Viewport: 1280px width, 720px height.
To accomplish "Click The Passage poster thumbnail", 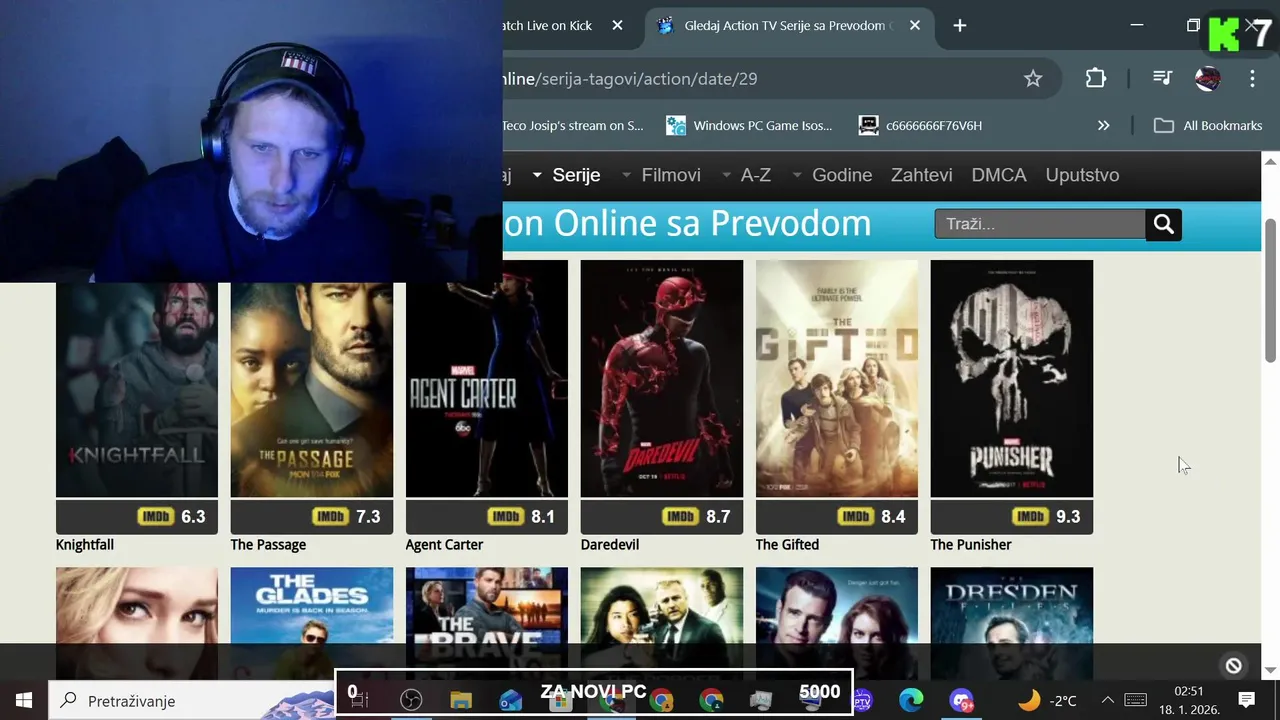I will tap(312, 390).
